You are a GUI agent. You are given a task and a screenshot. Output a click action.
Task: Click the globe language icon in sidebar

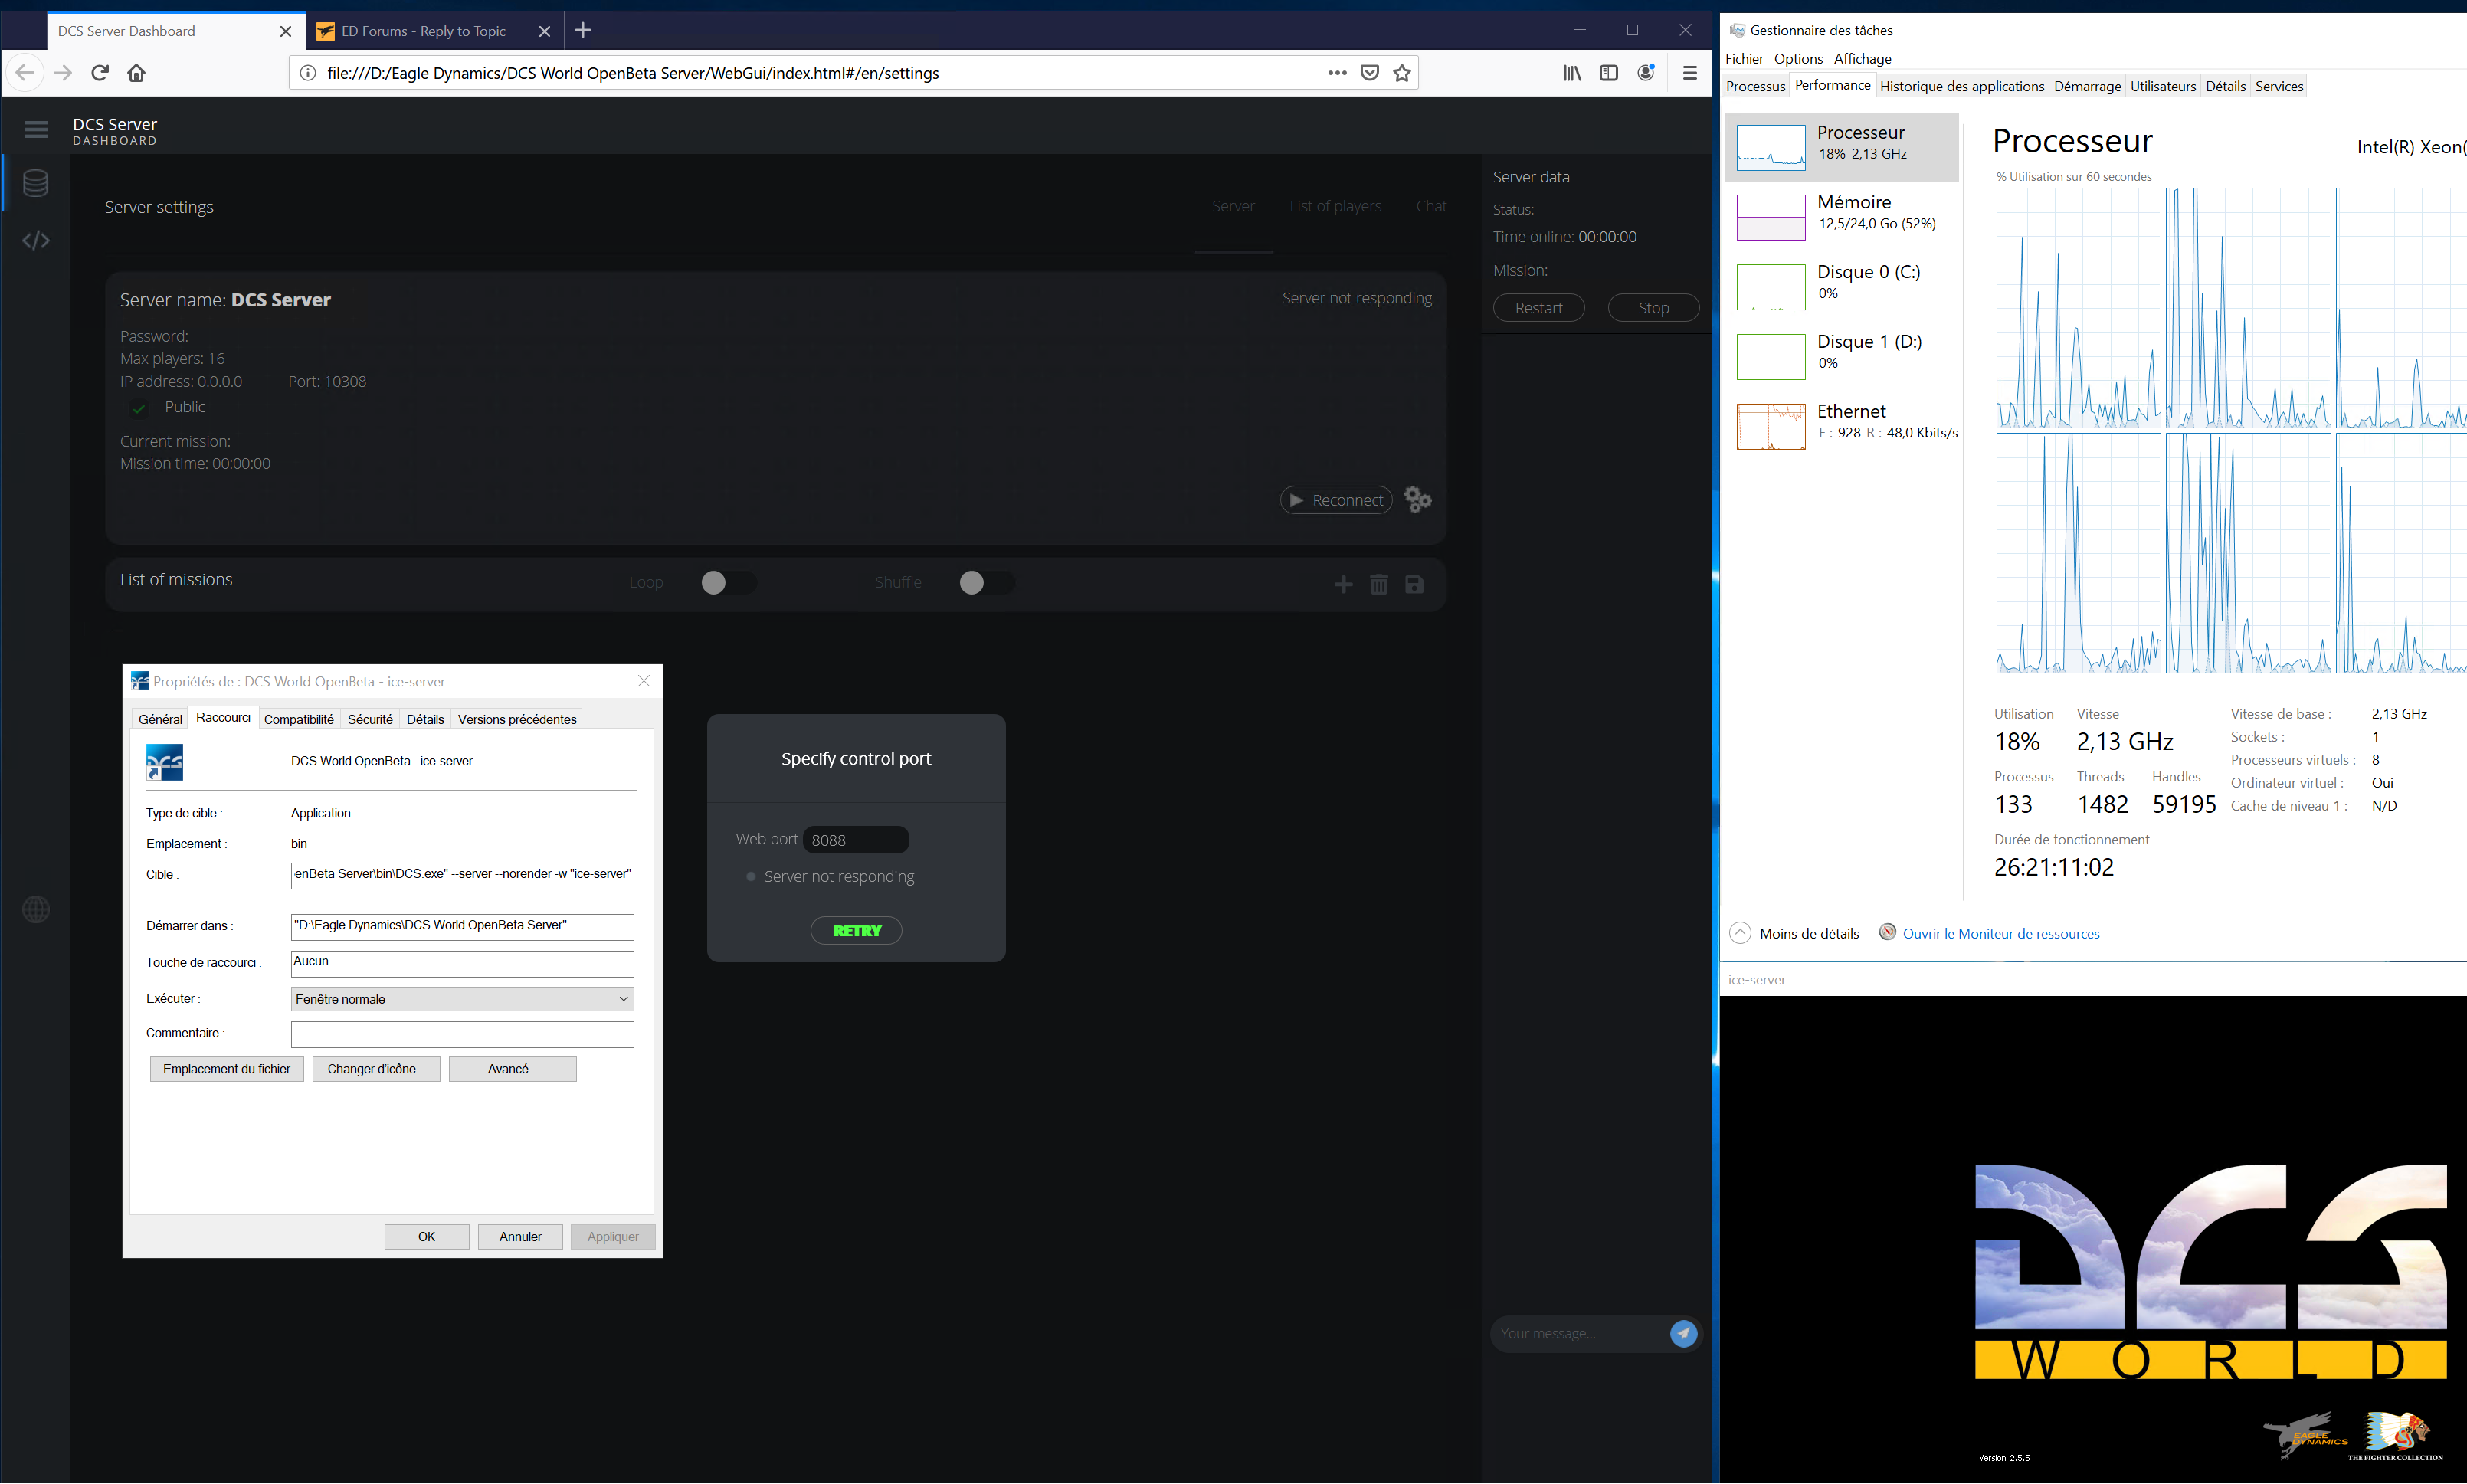click(36, 909)
